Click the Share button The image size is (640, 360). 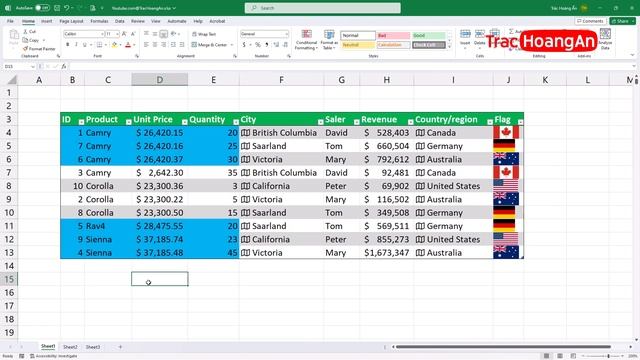click(x=622, y=21)
